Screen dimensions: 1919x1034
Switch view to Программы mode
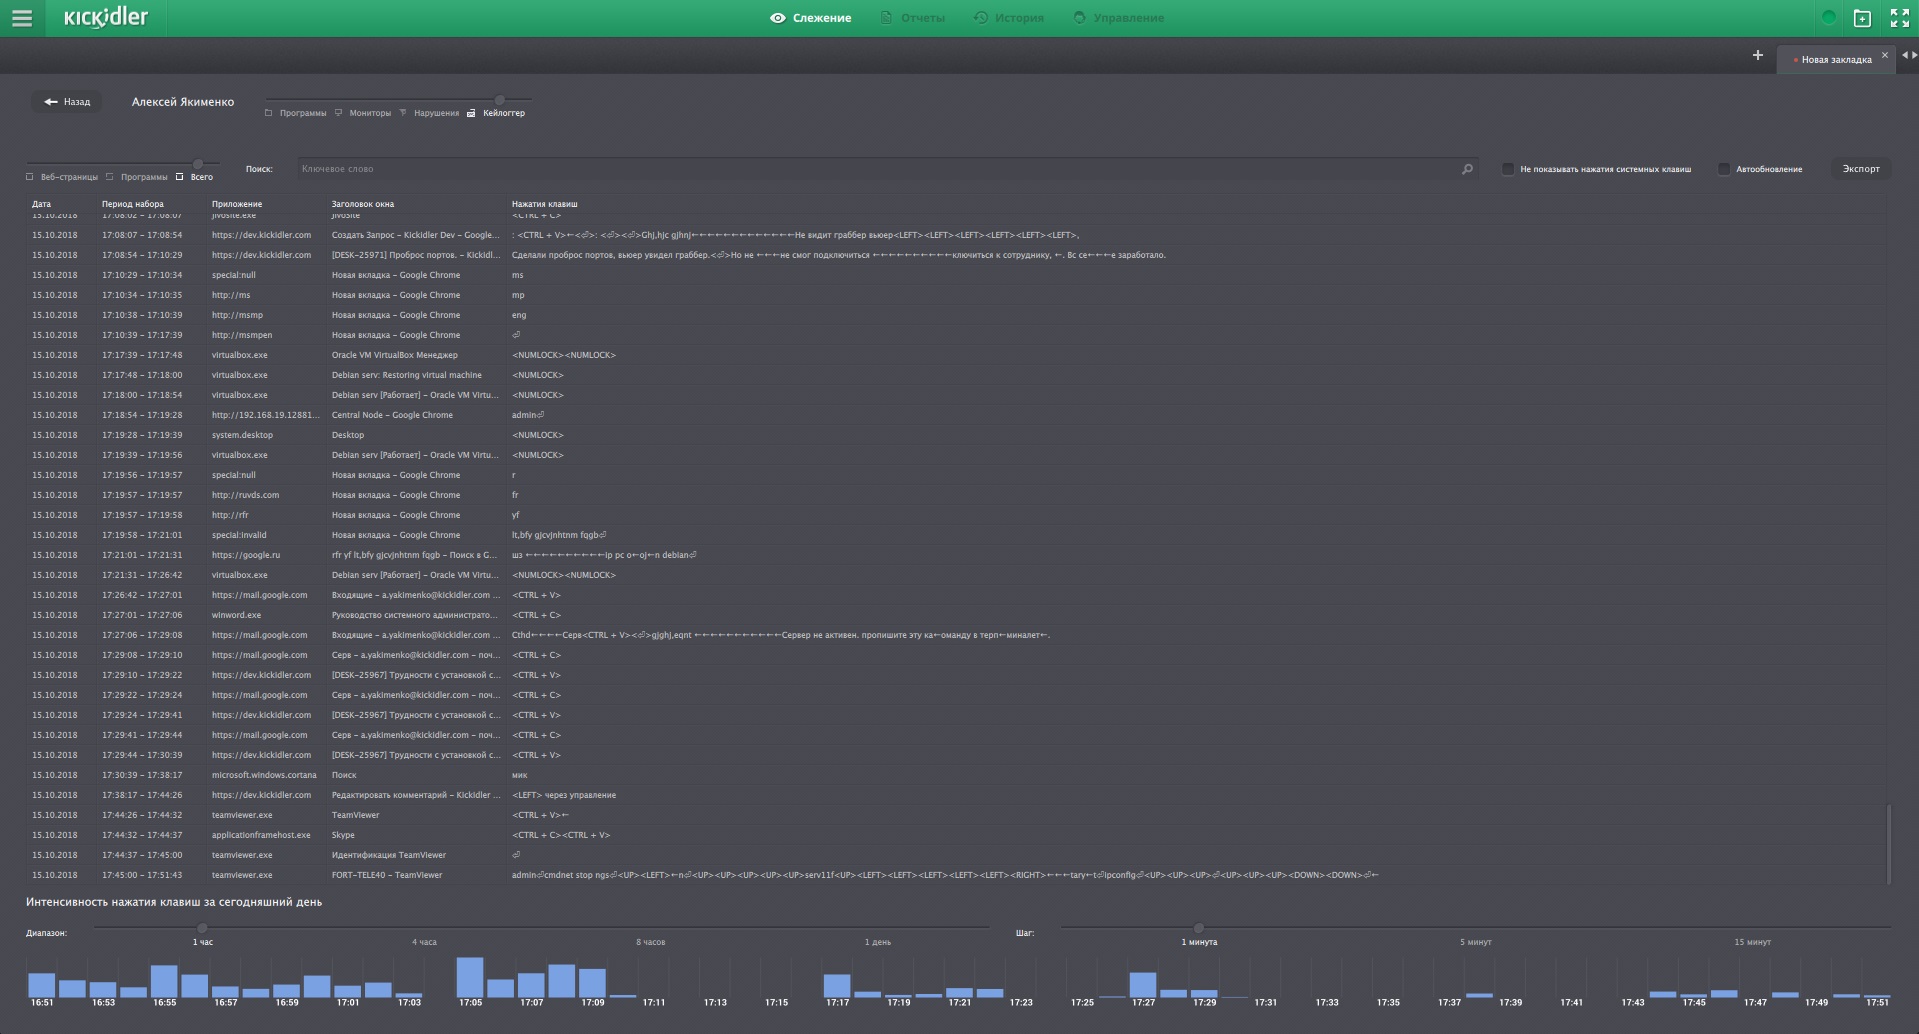coord(296,113)
